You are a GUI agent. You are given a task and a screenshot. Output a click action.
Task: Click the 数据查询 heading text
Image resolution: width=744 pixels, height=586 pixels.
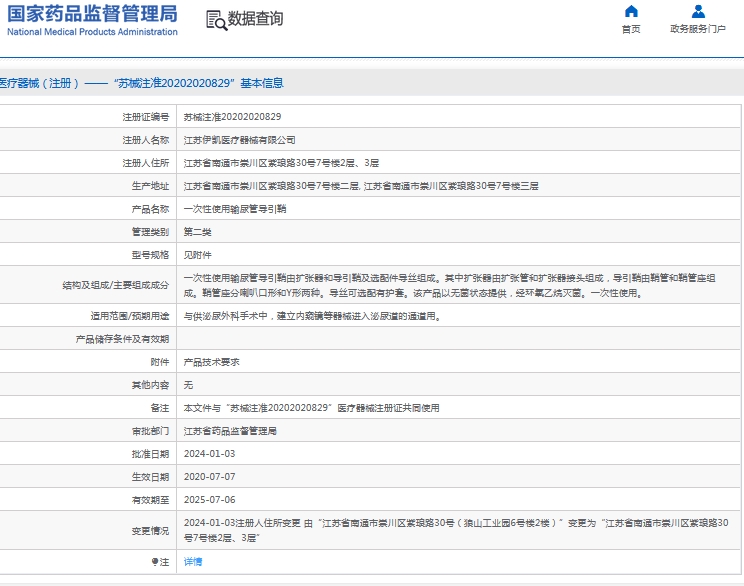(x=255, y=19)
